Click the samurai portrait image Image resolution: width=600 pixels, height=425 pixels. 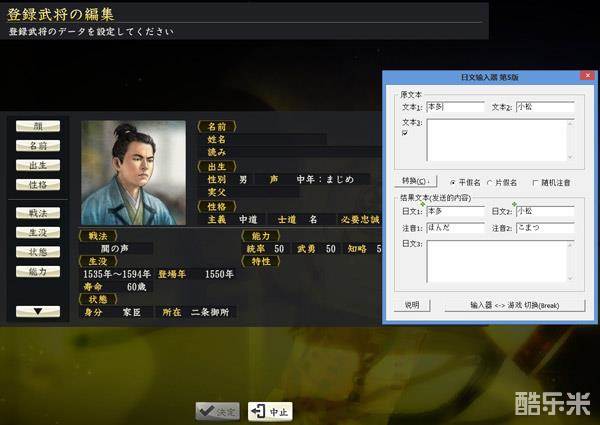click(133, 172)
